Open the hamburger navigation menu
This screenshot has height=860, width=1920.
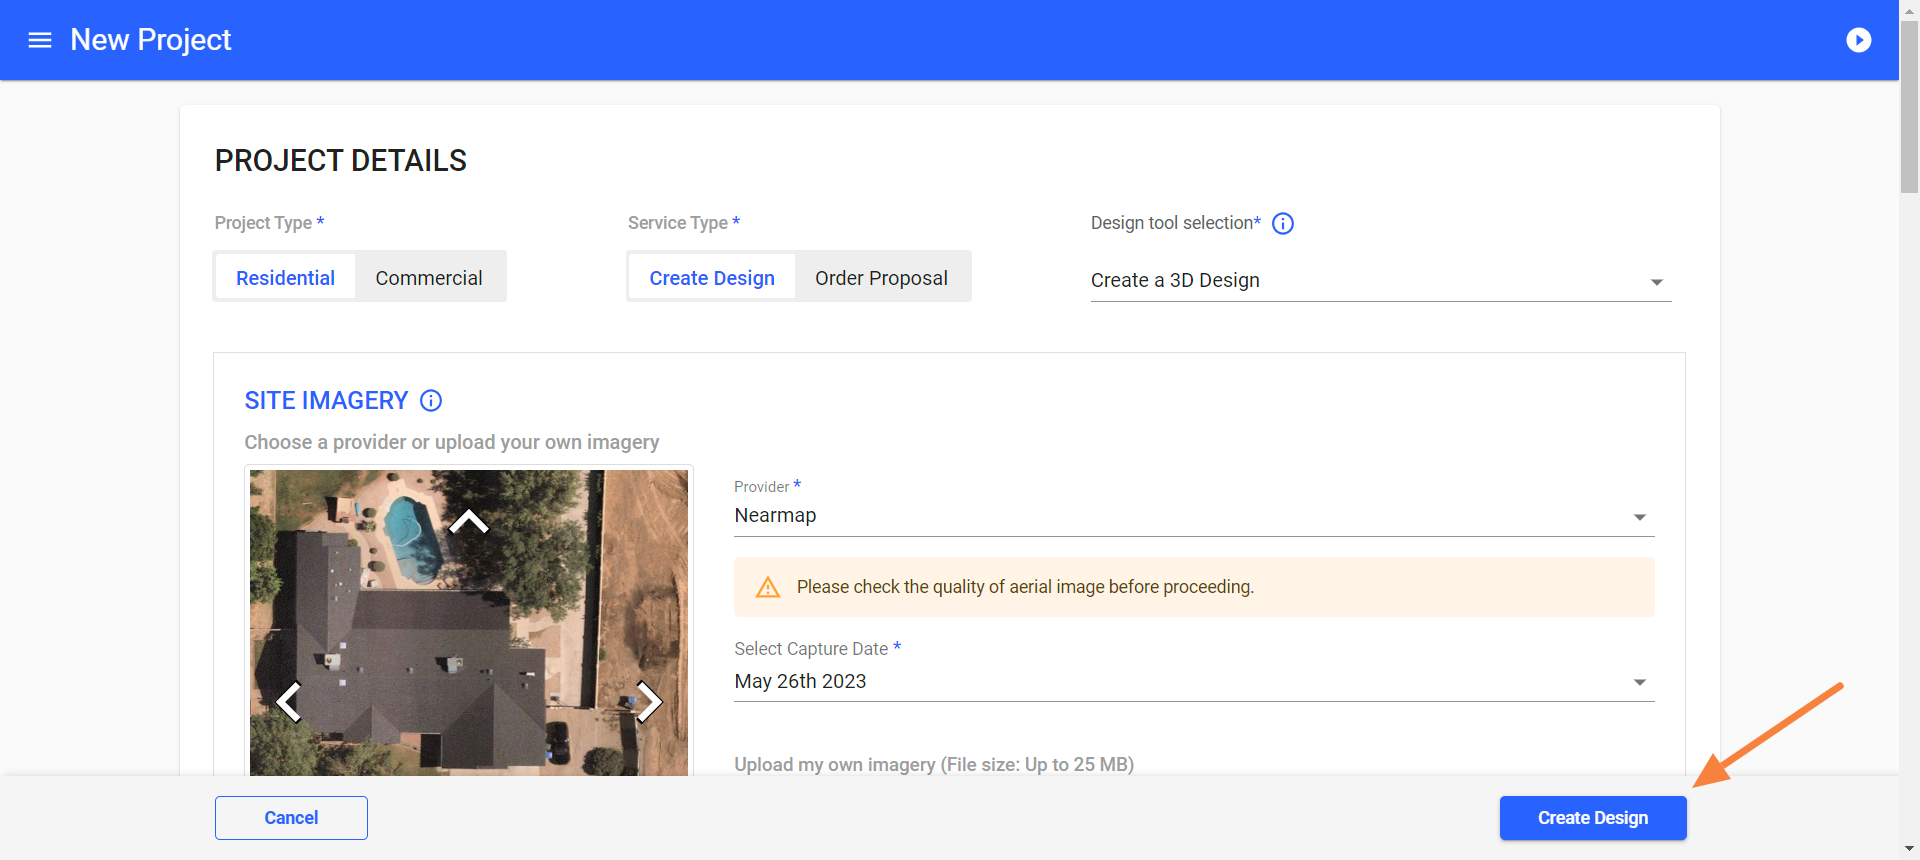click(40, 40)
